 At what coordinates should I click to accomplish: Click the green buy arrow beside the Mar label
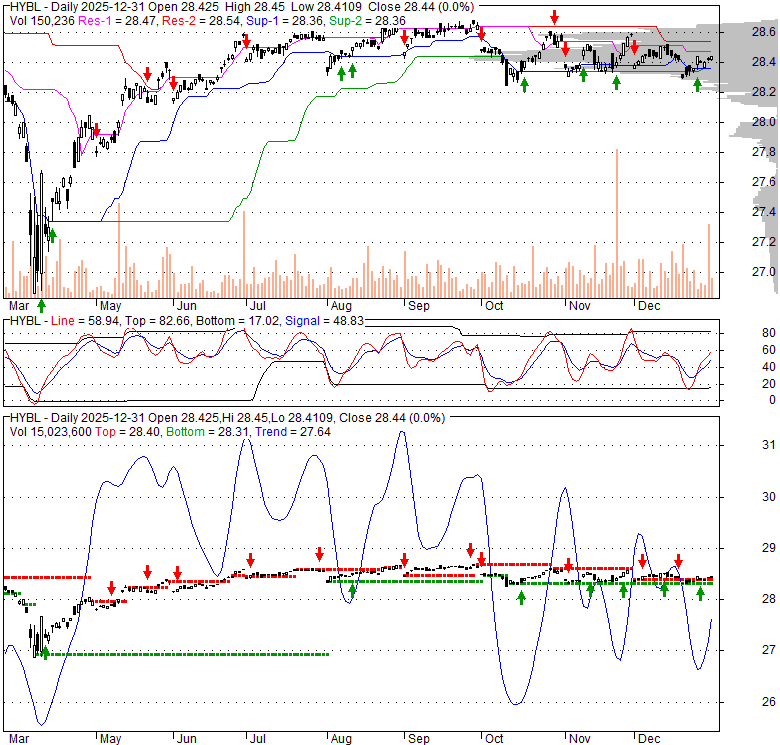[41, 305]
